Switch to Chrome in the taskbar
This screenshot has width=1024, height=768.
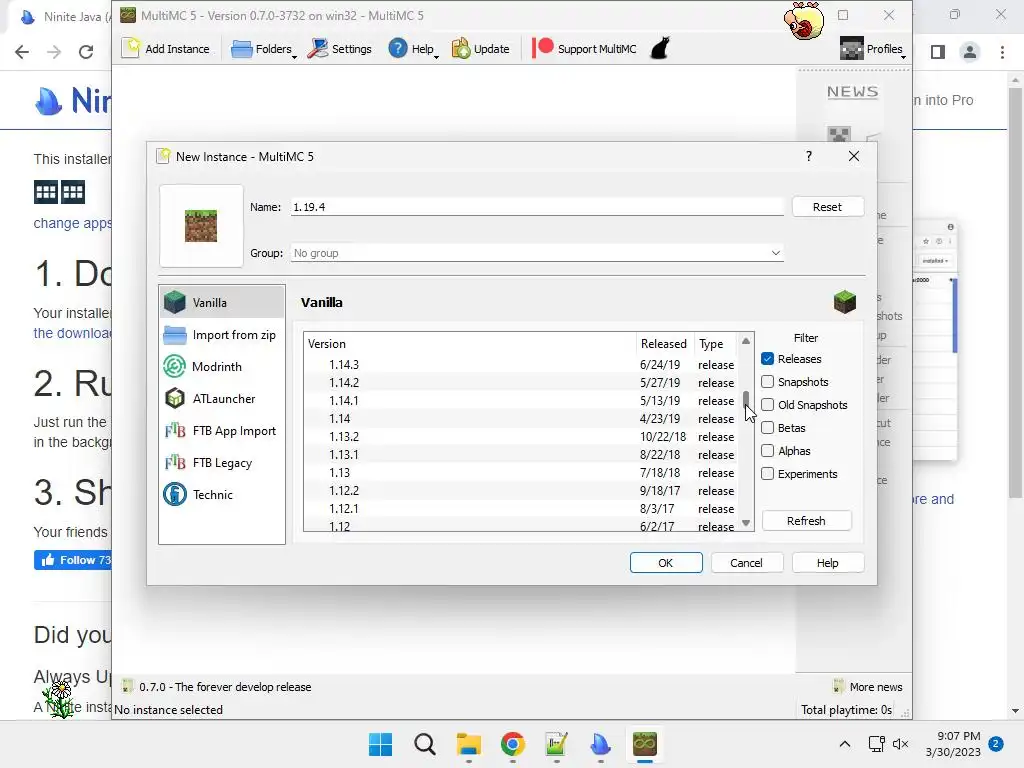(x=513, y=744)
